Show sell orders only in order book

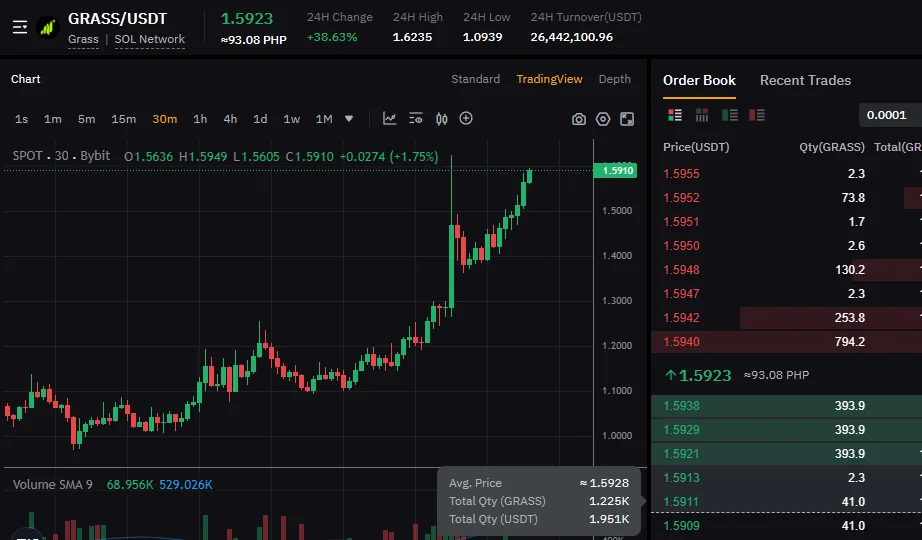point(757,115)
